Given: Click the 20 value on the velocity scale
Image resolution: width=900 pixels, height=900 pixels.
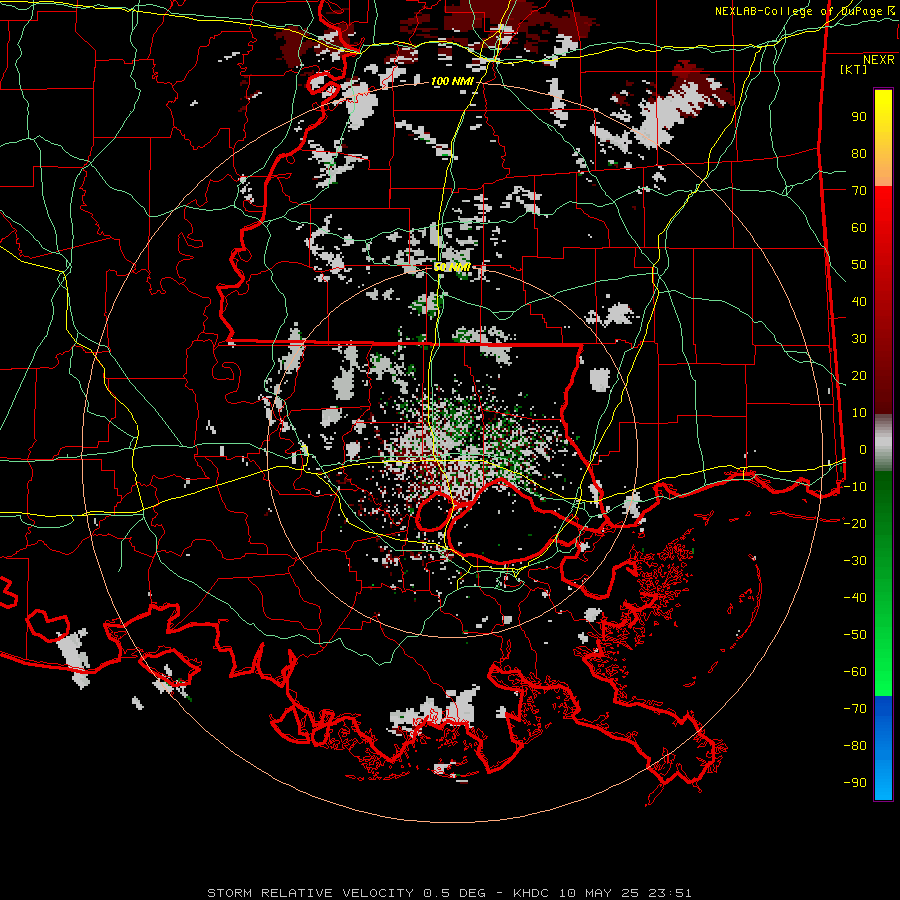Looking at the screenshot, I should tap(859, 376).
